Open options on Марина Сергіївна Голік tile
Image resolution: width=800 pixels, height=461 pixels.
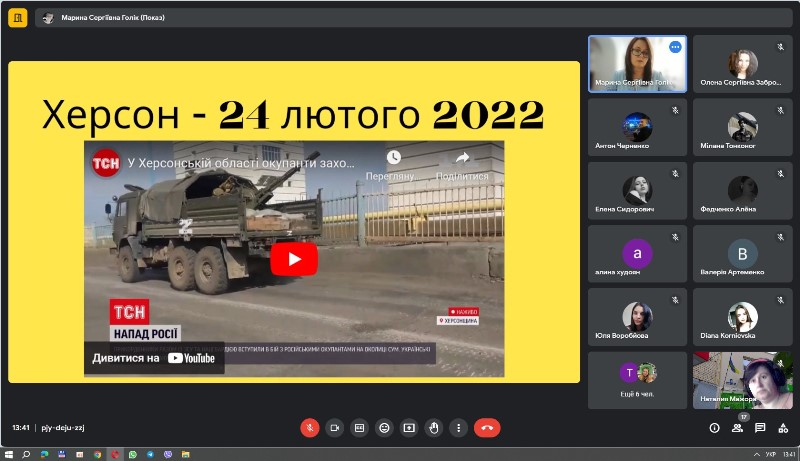675,47
